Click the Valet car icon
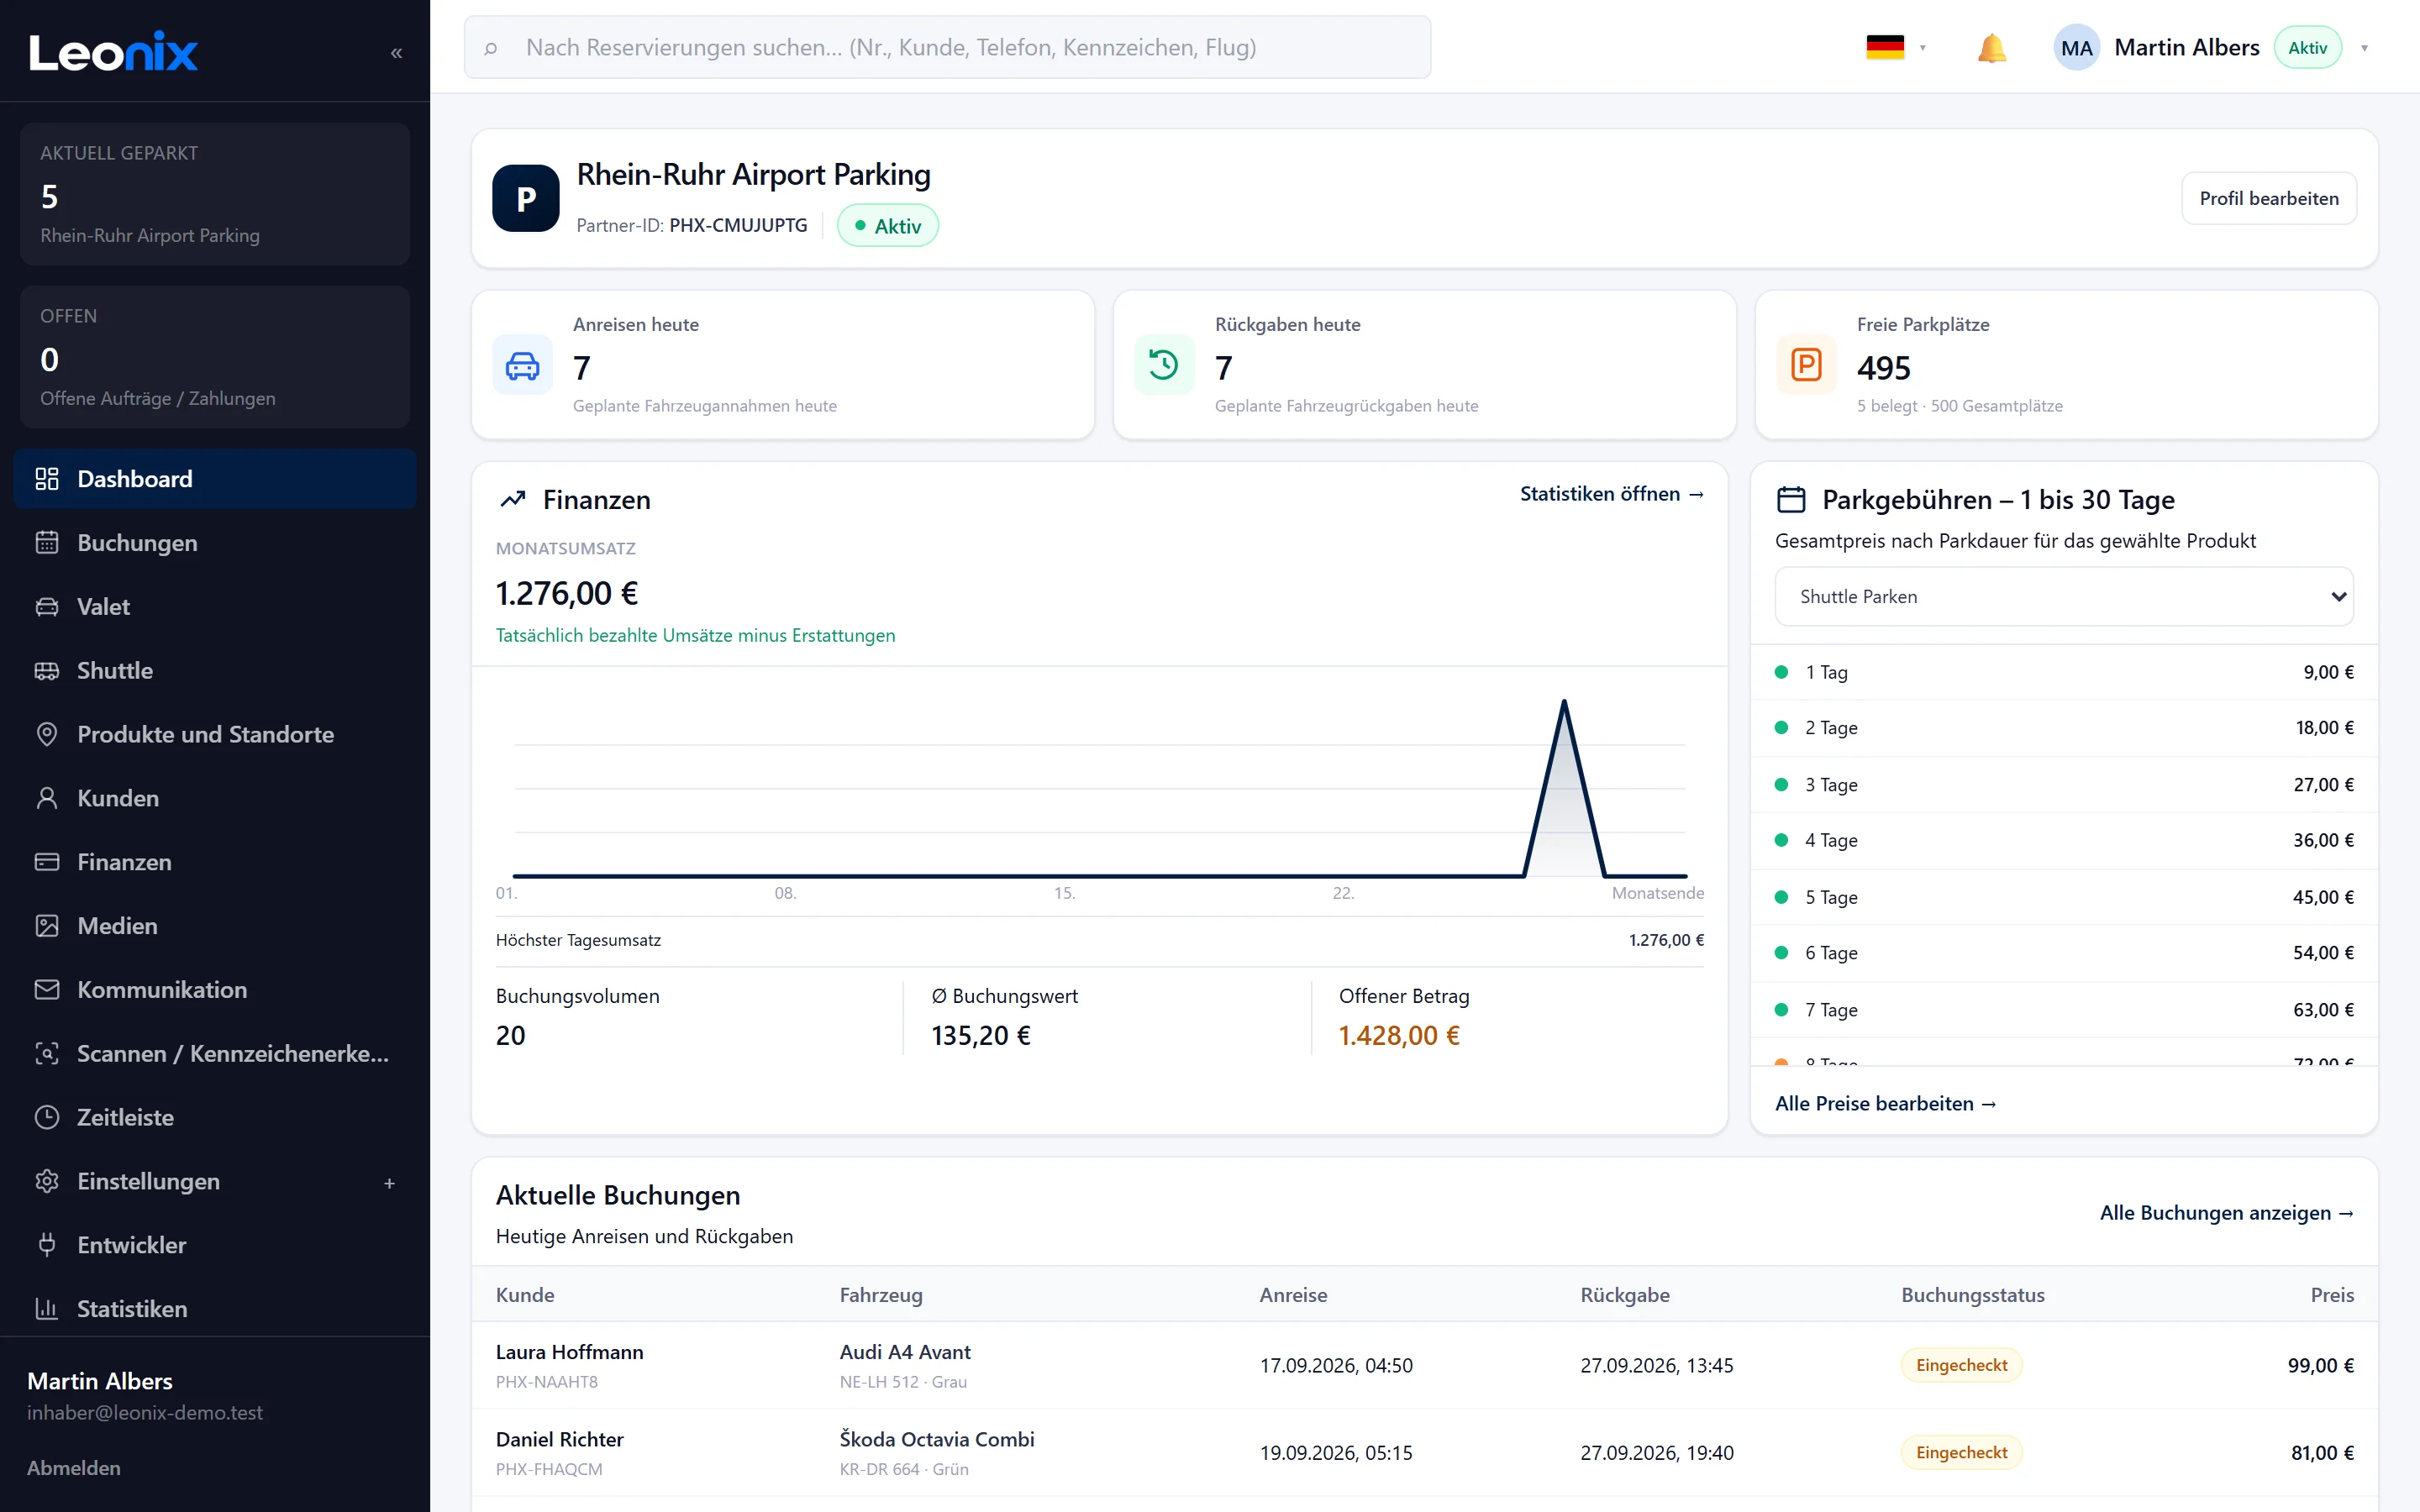 pos(47,607)
